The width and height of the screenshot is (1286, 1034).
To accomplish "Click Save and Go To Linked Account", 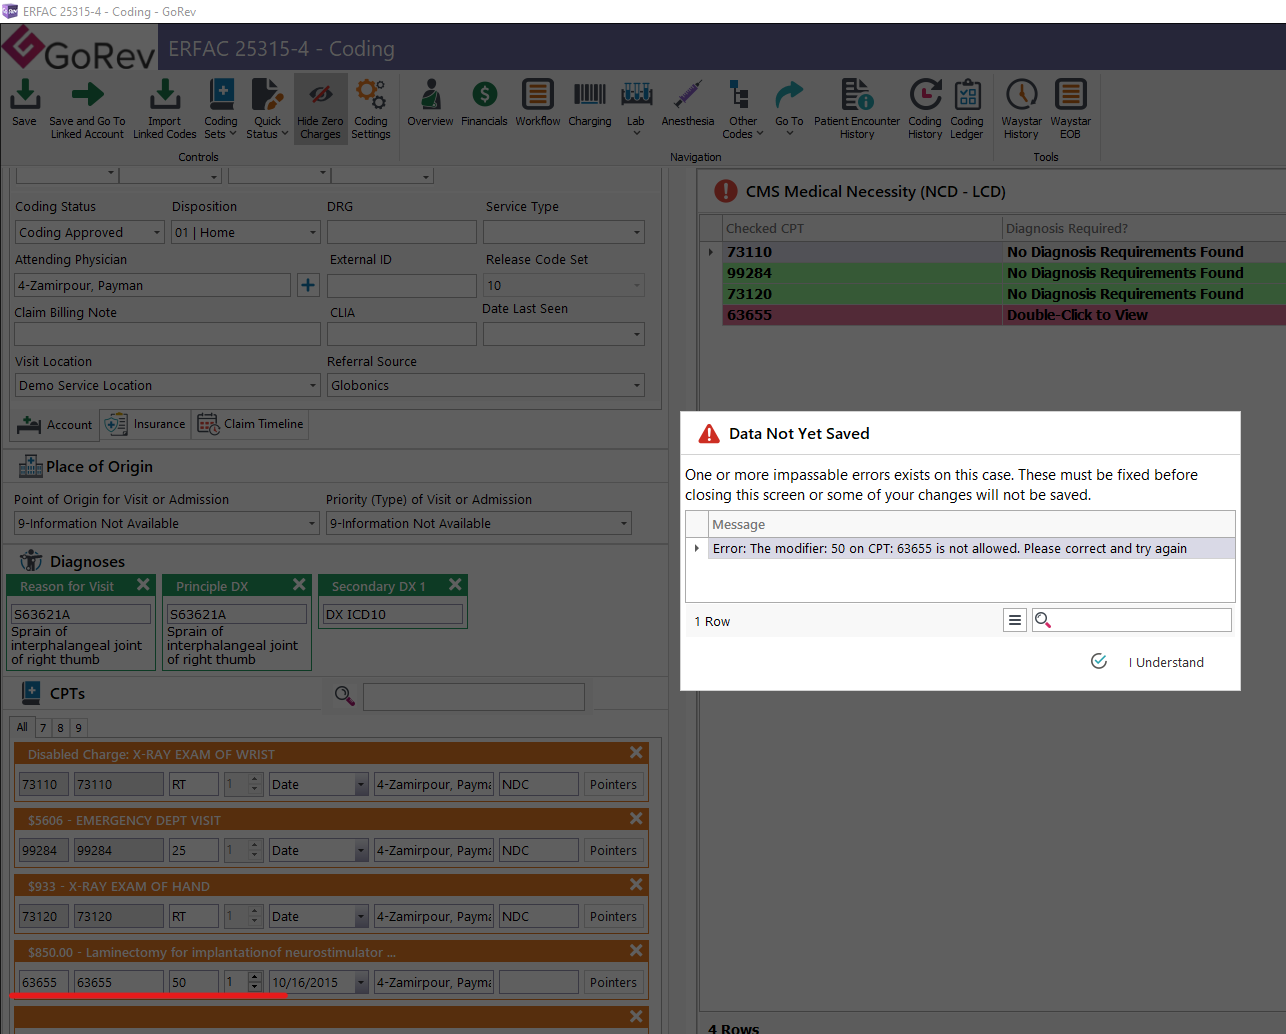I will [87, 108].
